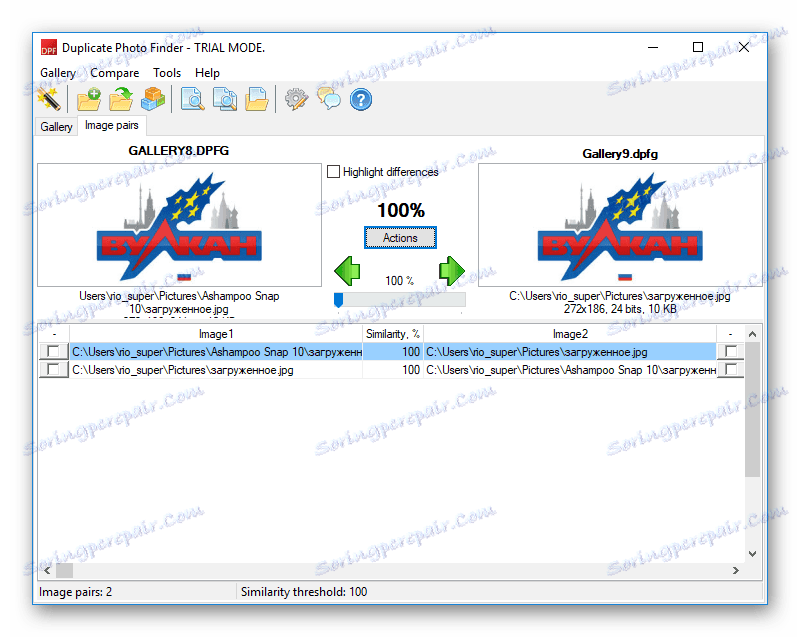Click the horizontal scroll right arrow

coord(736,570)
